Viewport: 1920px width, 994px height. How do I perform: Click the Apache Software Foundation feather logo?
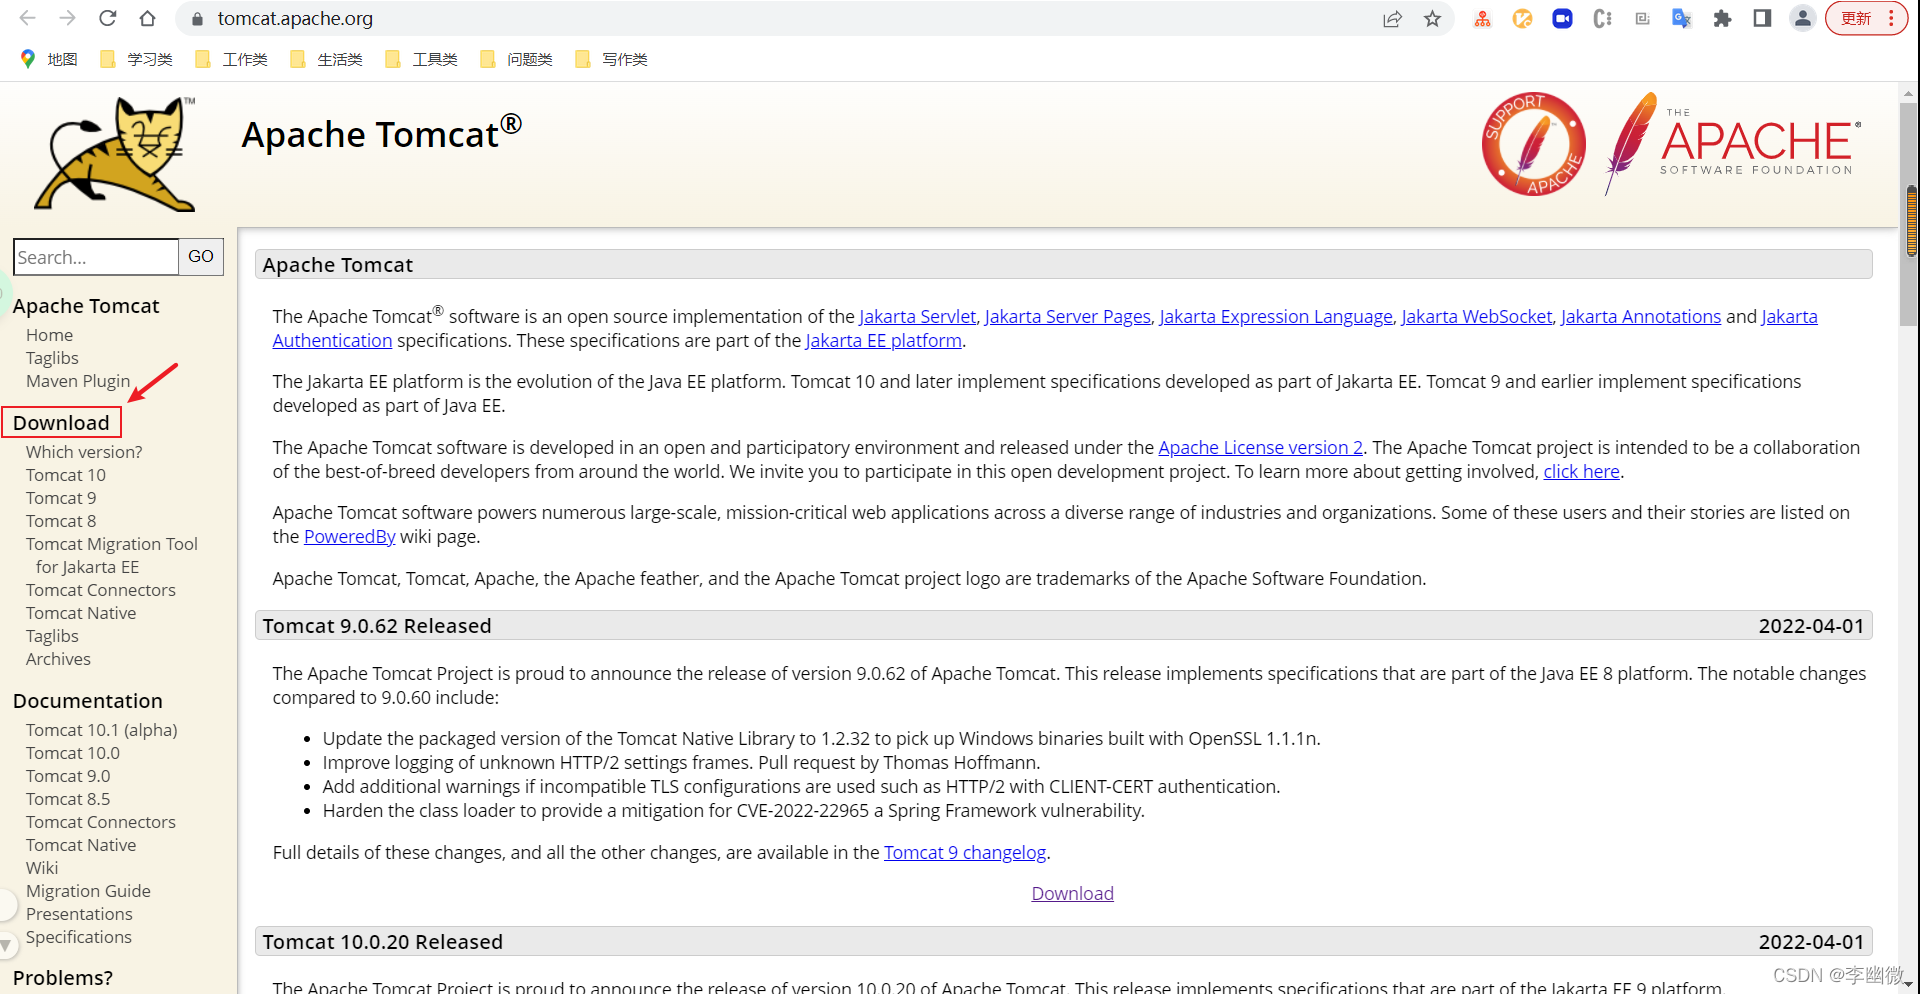(x=1733, y=144)
